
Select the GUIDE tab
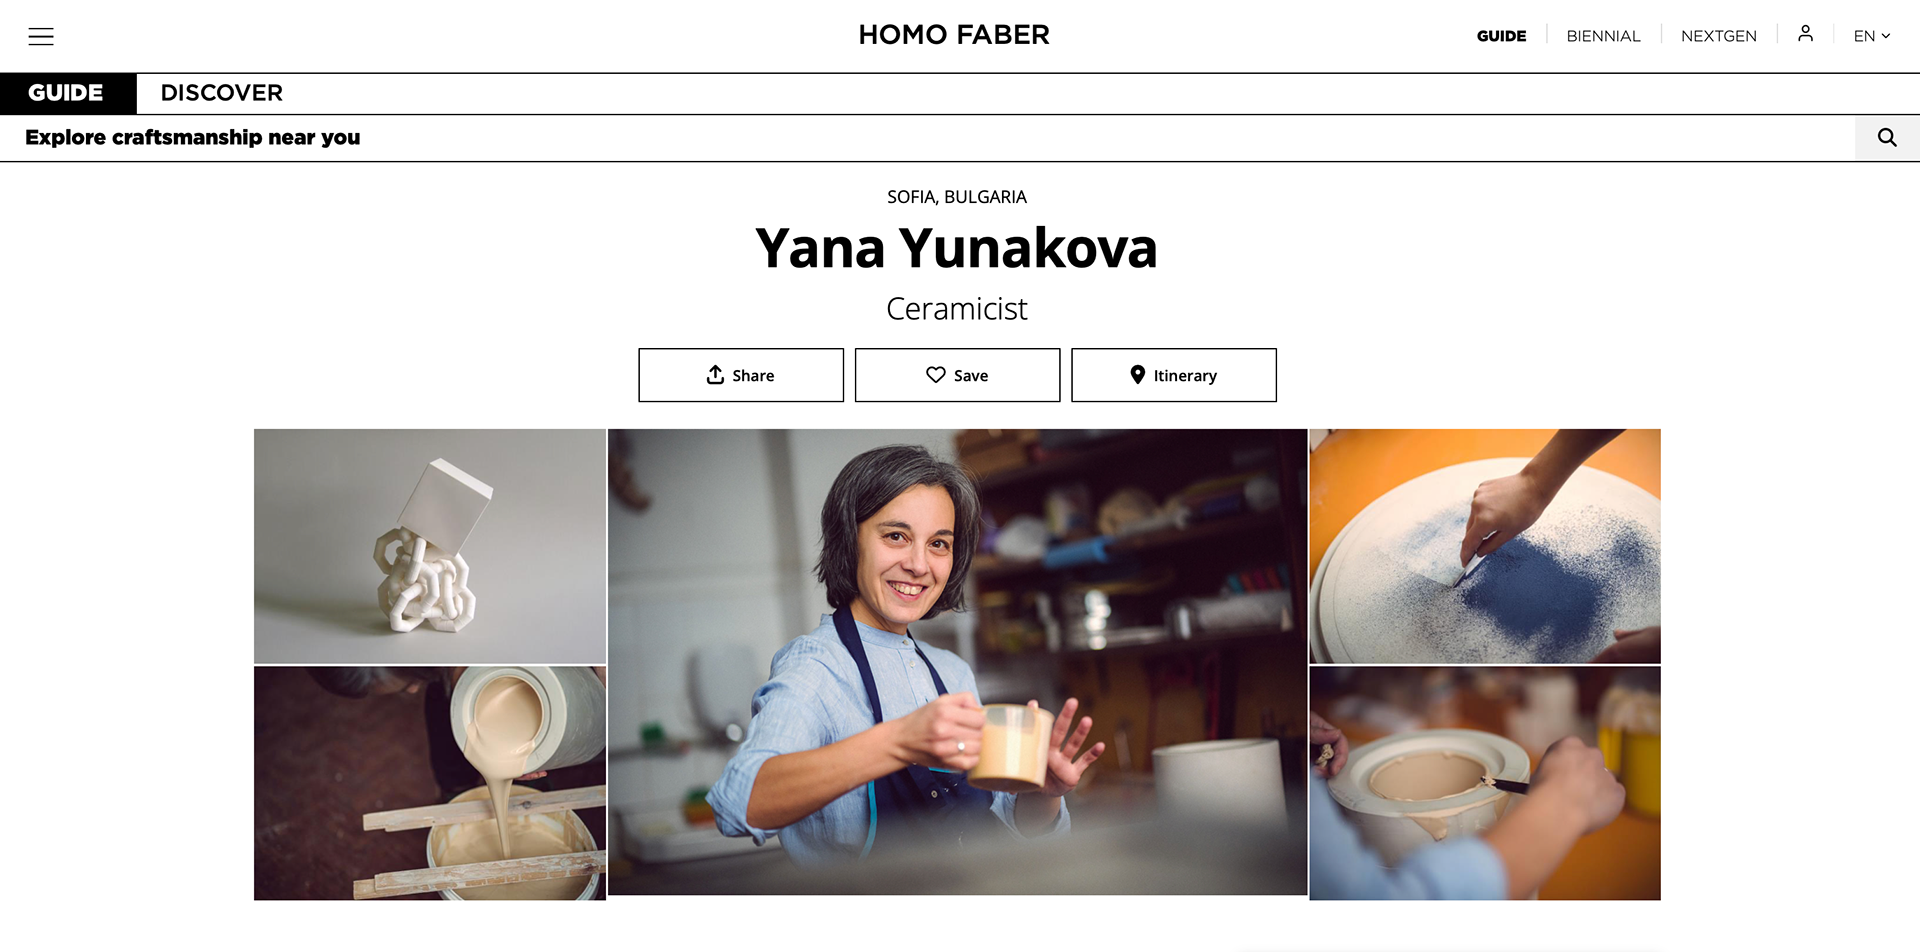click(66, 93)
